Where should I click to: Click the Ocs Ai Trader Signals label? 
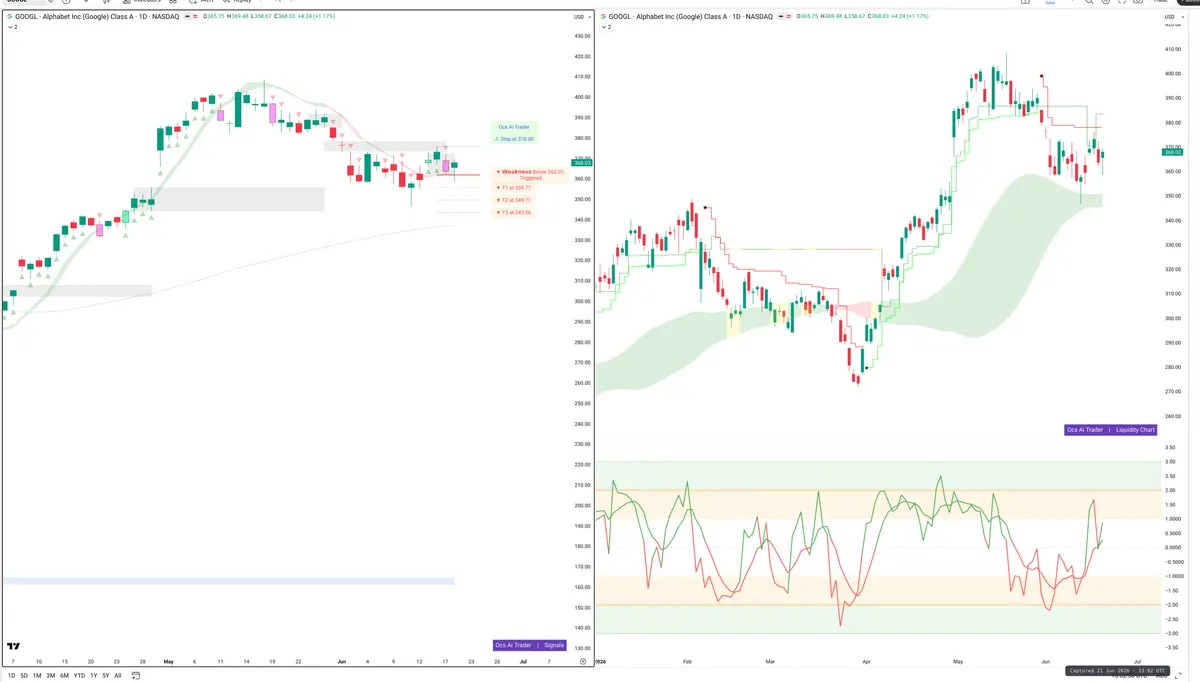click(530, 645)
